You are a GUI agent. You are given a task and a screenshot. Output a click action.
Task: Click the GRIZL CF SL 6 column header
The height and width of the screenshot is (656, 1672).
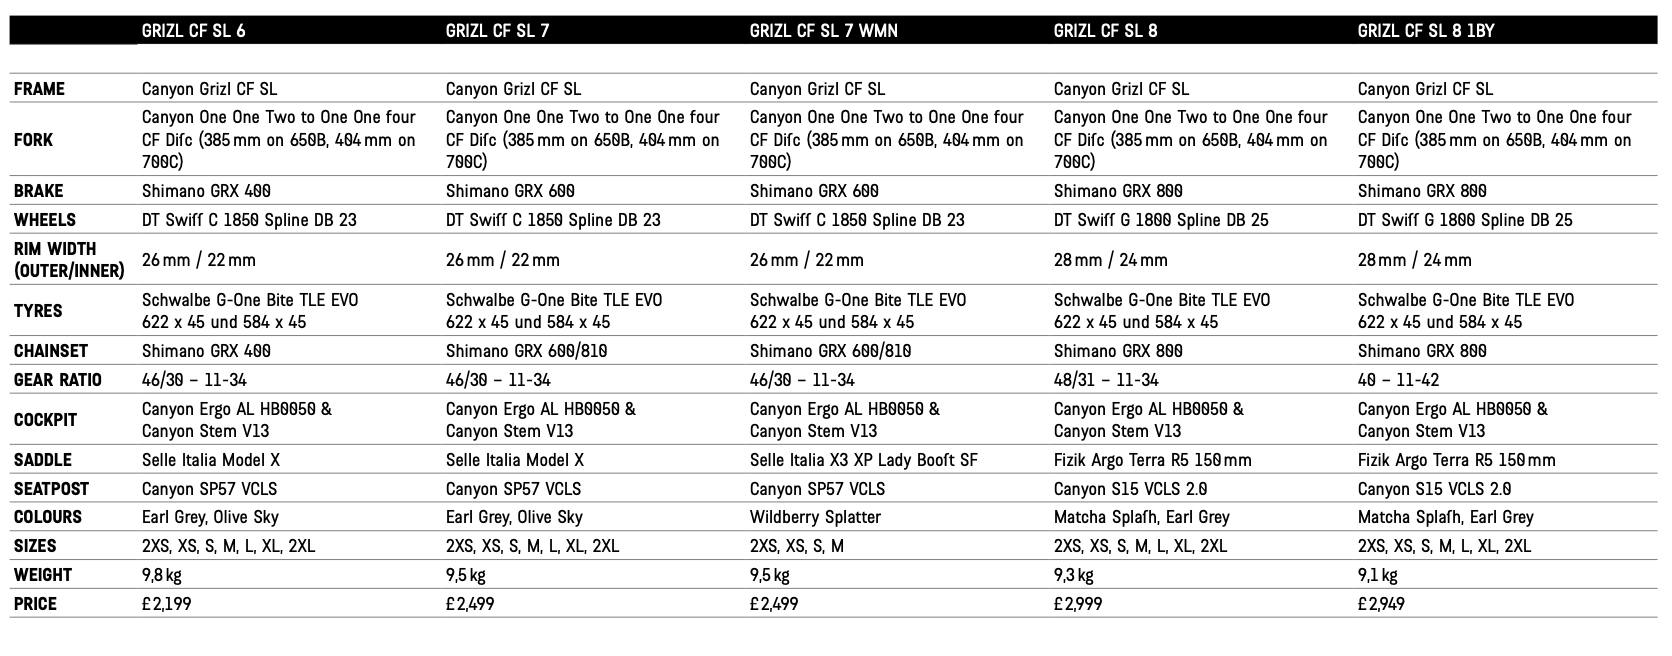(194, 31)
